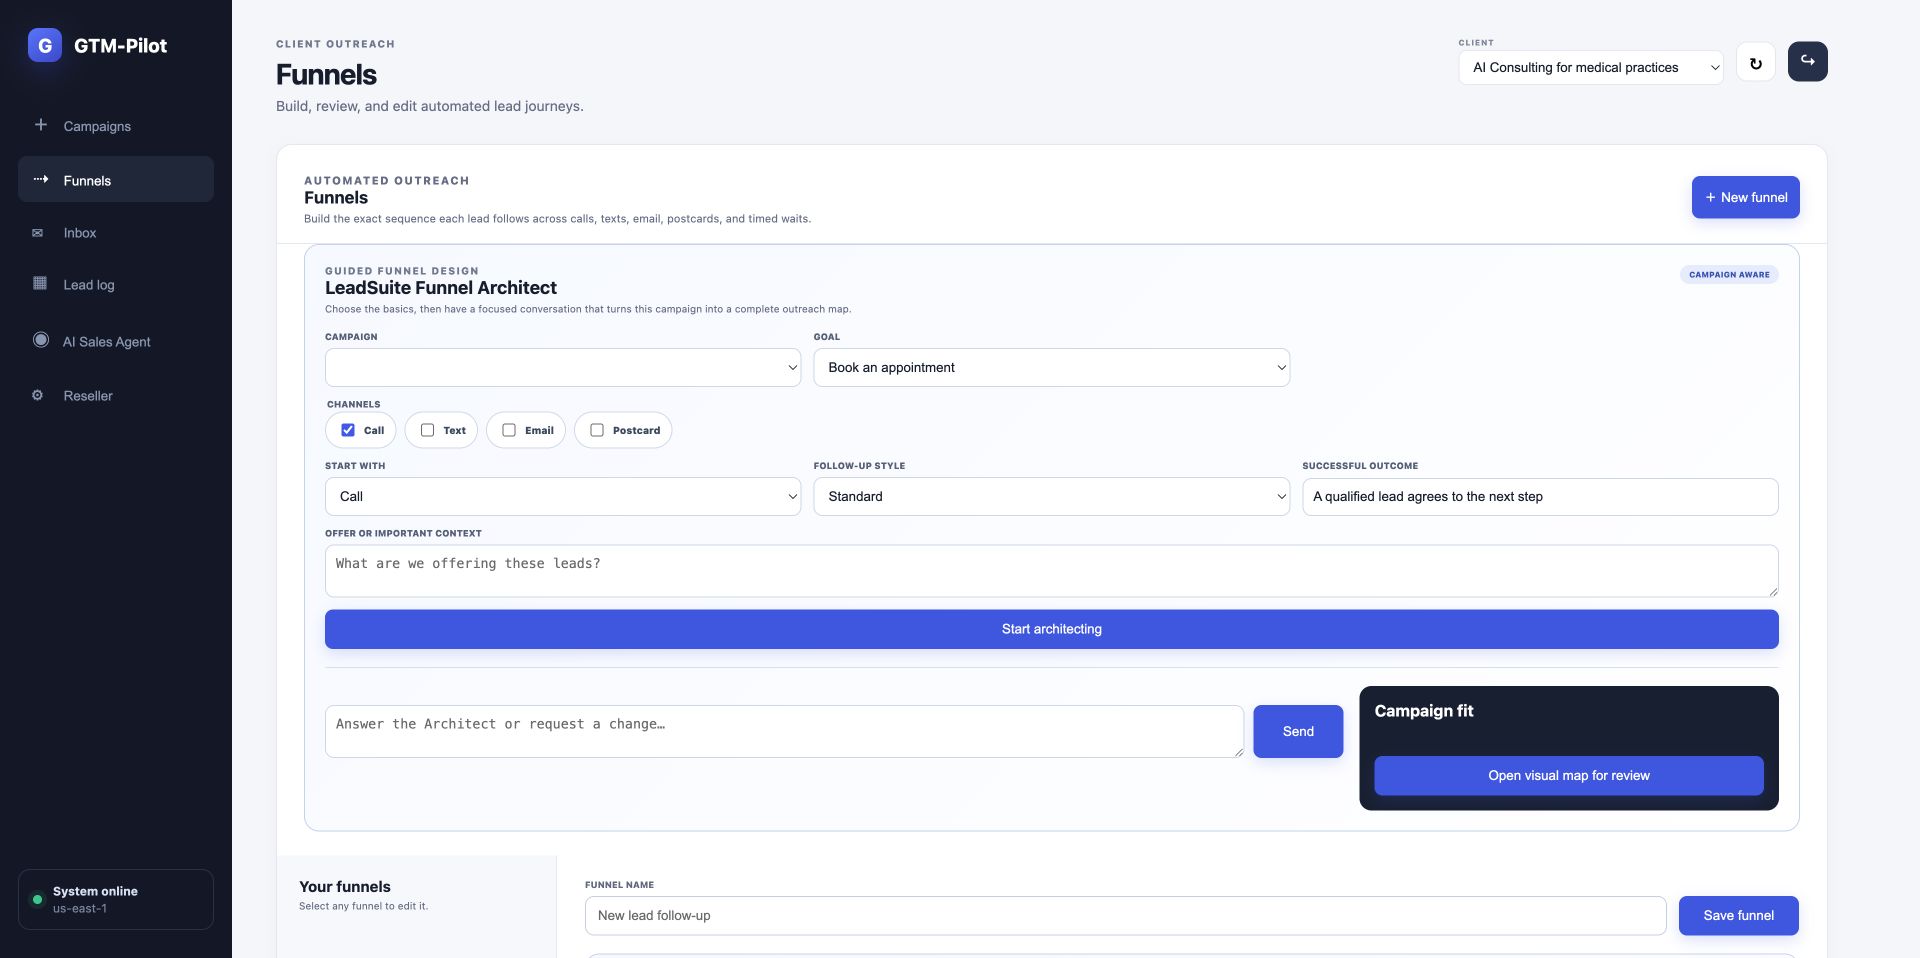This screenshot has width=1920, height=958.
Task: Expand the Follow-up Style dropdown
Action: pyautogui.click(x=1052, y=497)
